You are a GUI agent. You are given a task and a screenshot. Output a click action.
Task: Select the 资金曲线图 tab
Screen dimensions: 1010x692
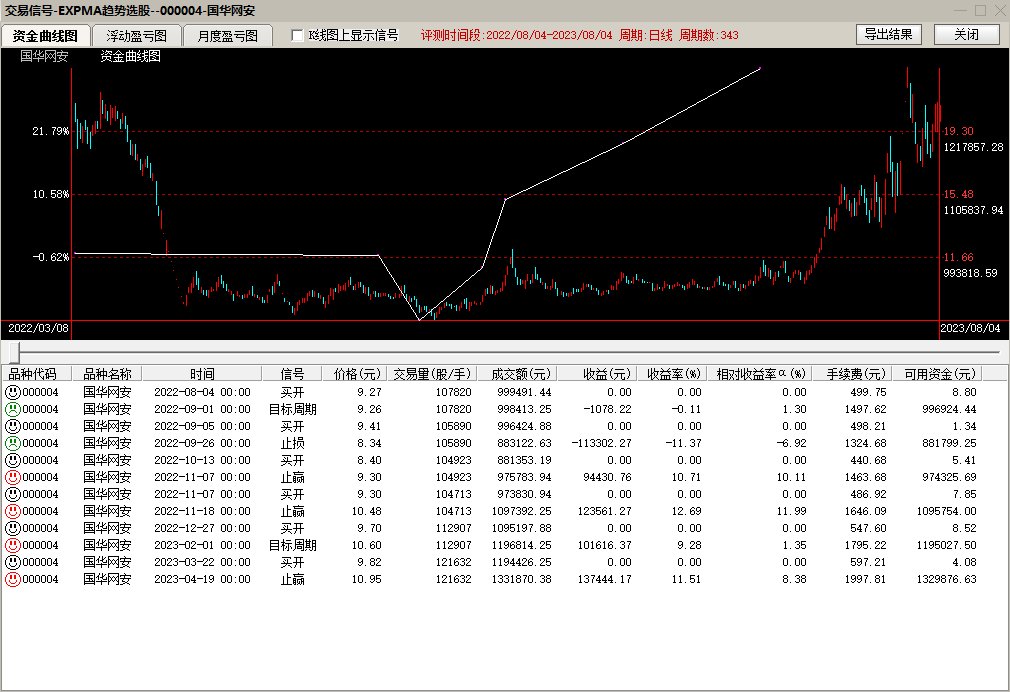tap(45, 35)
